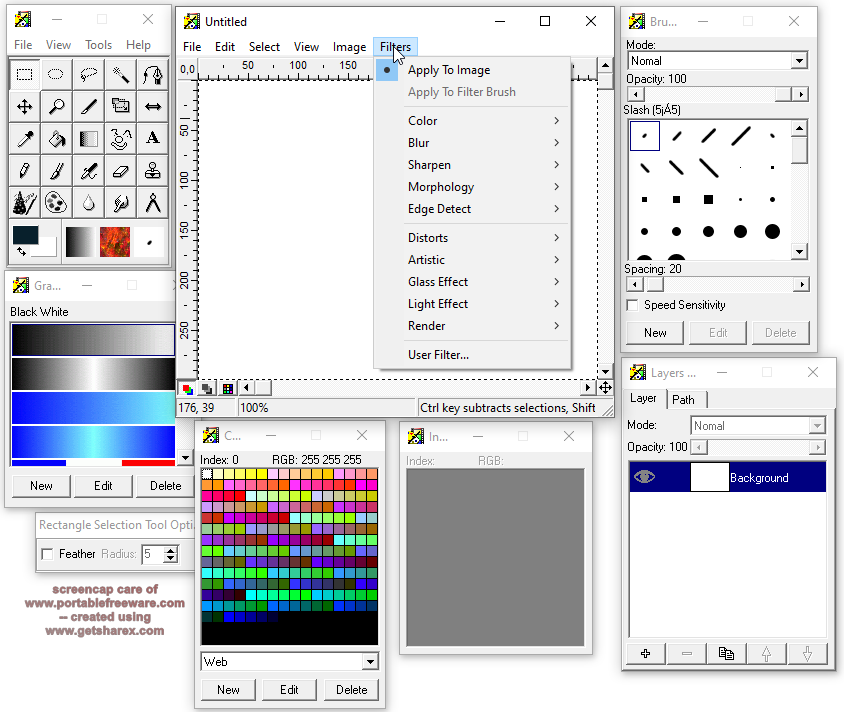Image resolution: width=844 pixels, height=712 pixels.
Task: Switch to the Path tab in Layers
Action: 685,399
